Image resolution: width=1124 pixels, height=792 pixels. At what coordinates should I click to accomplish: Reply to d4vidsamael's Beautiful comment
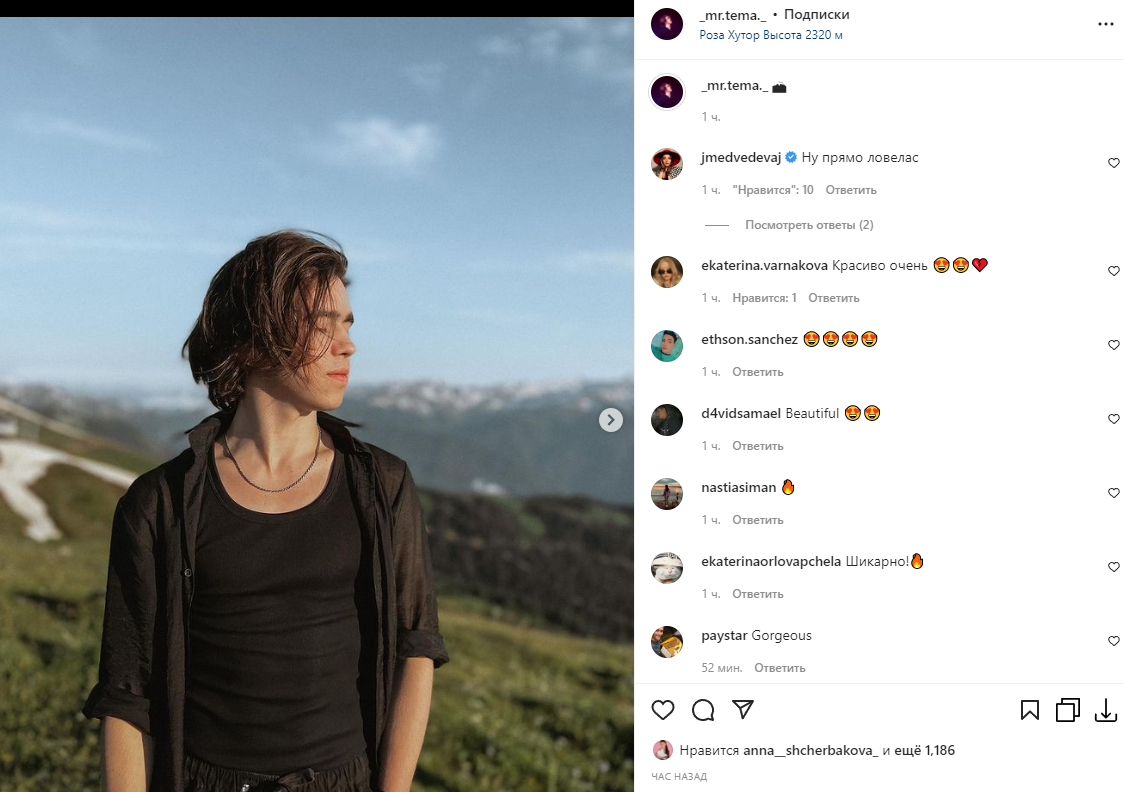[757, 446]
